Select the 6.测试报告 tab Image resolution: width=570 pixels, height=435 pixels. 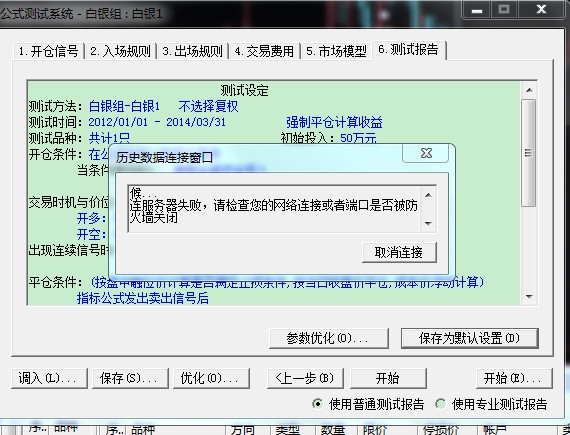coord(408,49)
